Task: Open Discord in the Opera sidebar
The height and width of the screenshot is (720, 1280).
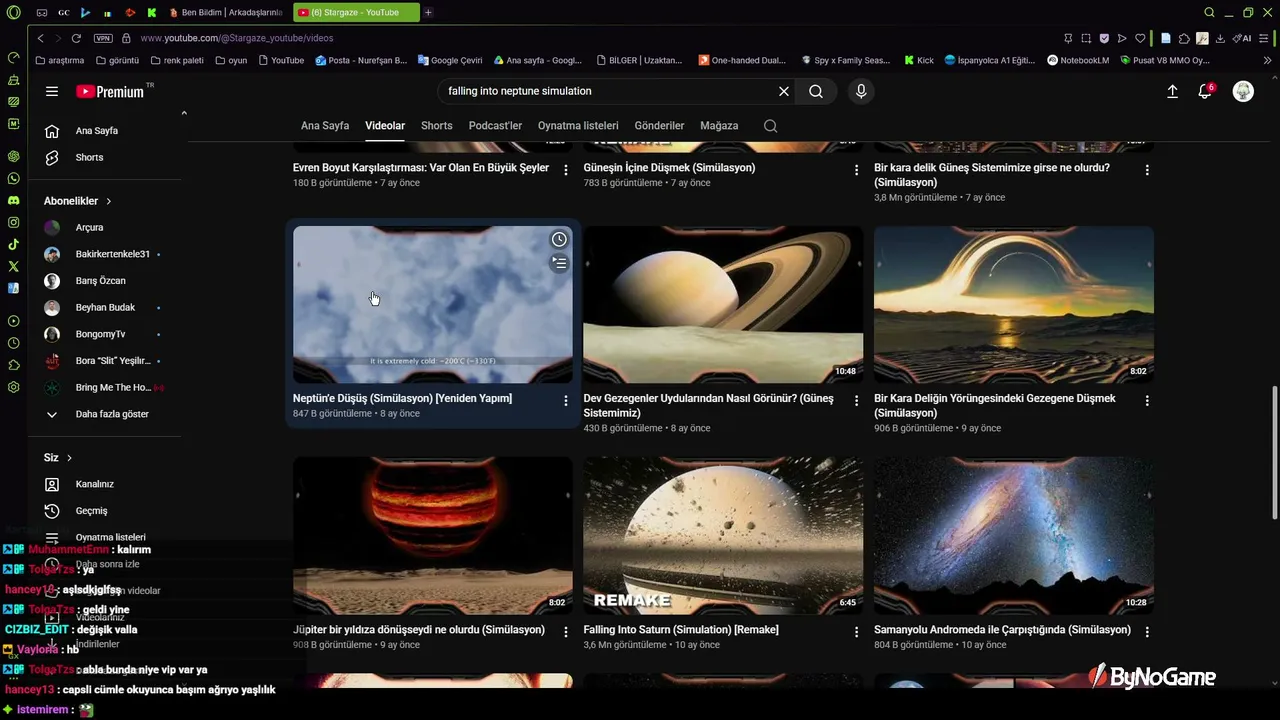Action: 13,200
